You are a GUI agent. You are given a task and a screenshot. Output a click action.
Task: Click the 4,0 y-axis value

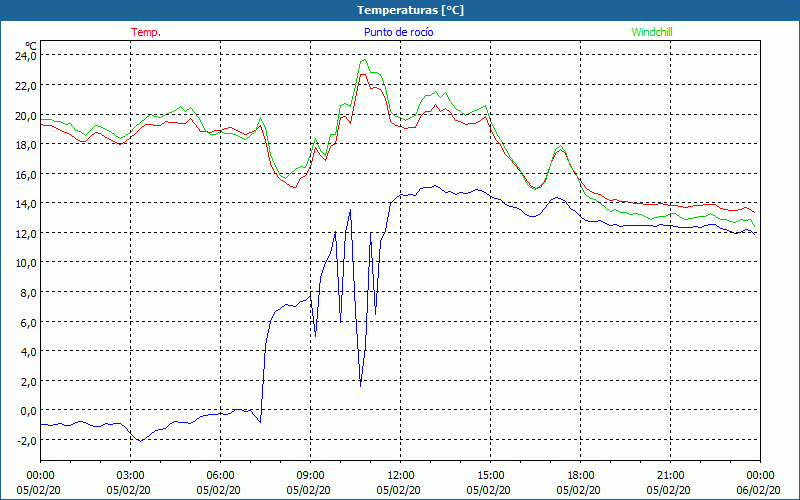click(x=28, y=352)
